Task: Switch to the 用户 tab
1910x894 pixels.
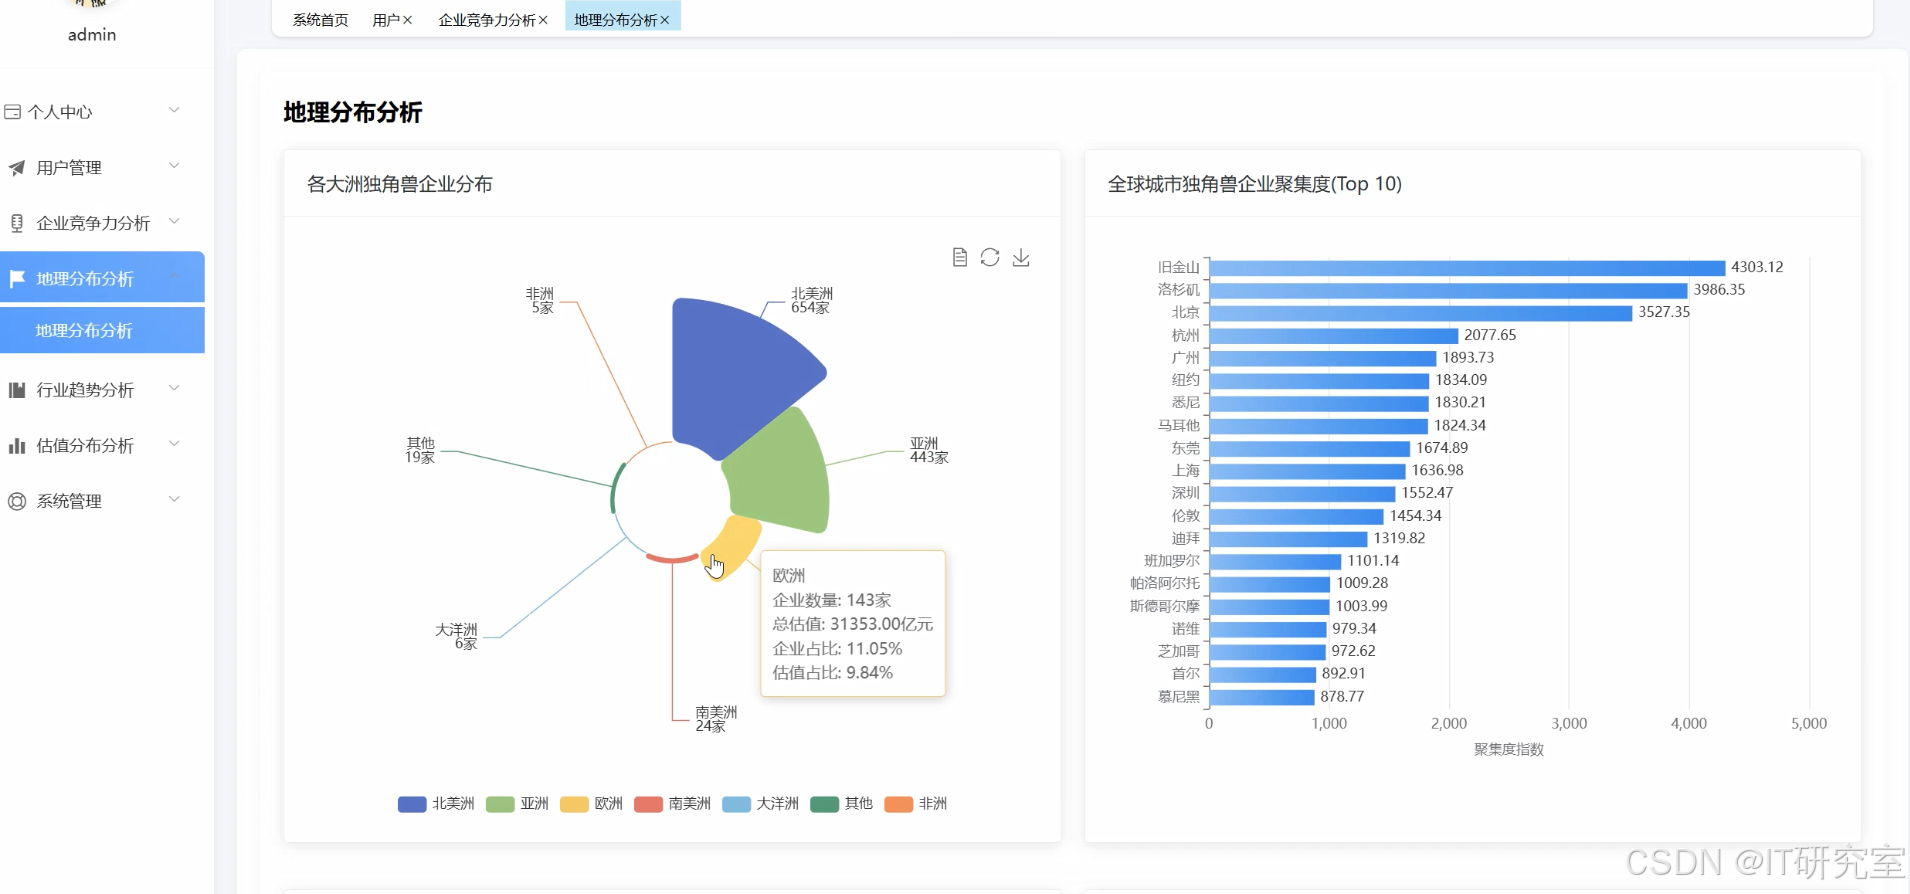Action: click(386, 20)
